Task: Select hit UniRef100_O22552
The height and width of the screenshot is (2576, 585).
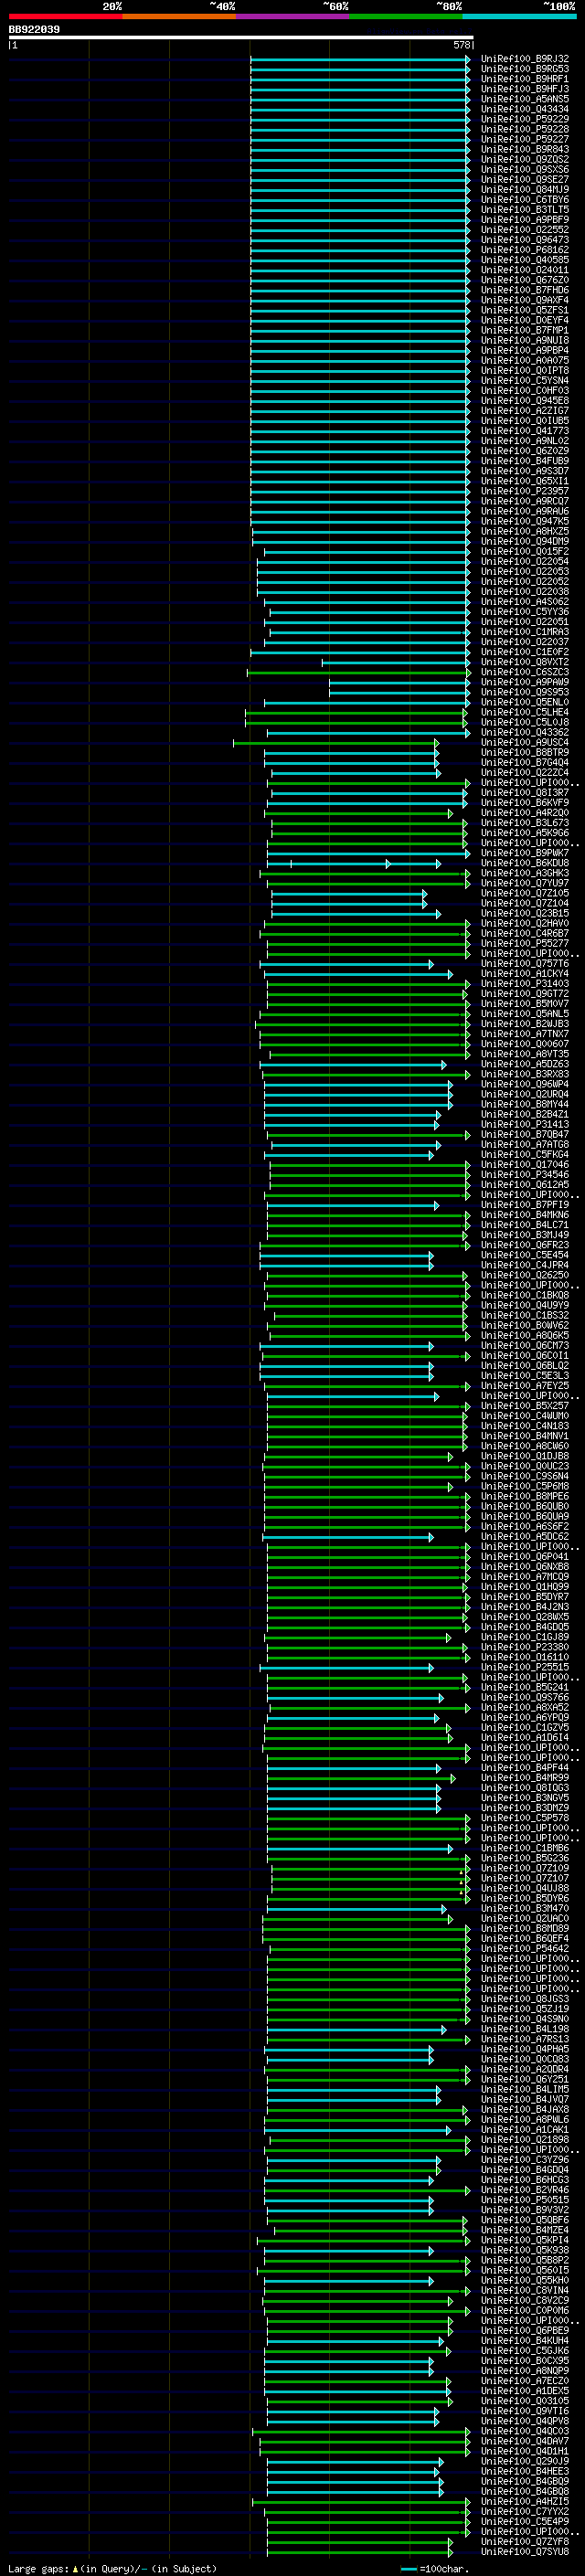Action: coord(525,230)
